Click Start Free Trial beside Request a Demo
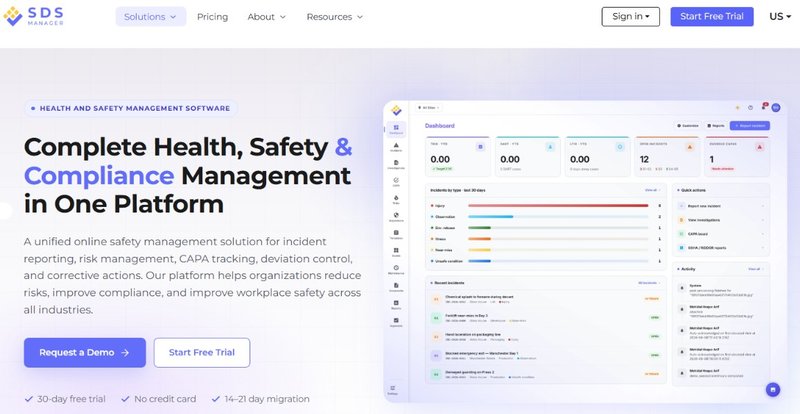Viewport: 800px width, 414px height. [202, 353]
